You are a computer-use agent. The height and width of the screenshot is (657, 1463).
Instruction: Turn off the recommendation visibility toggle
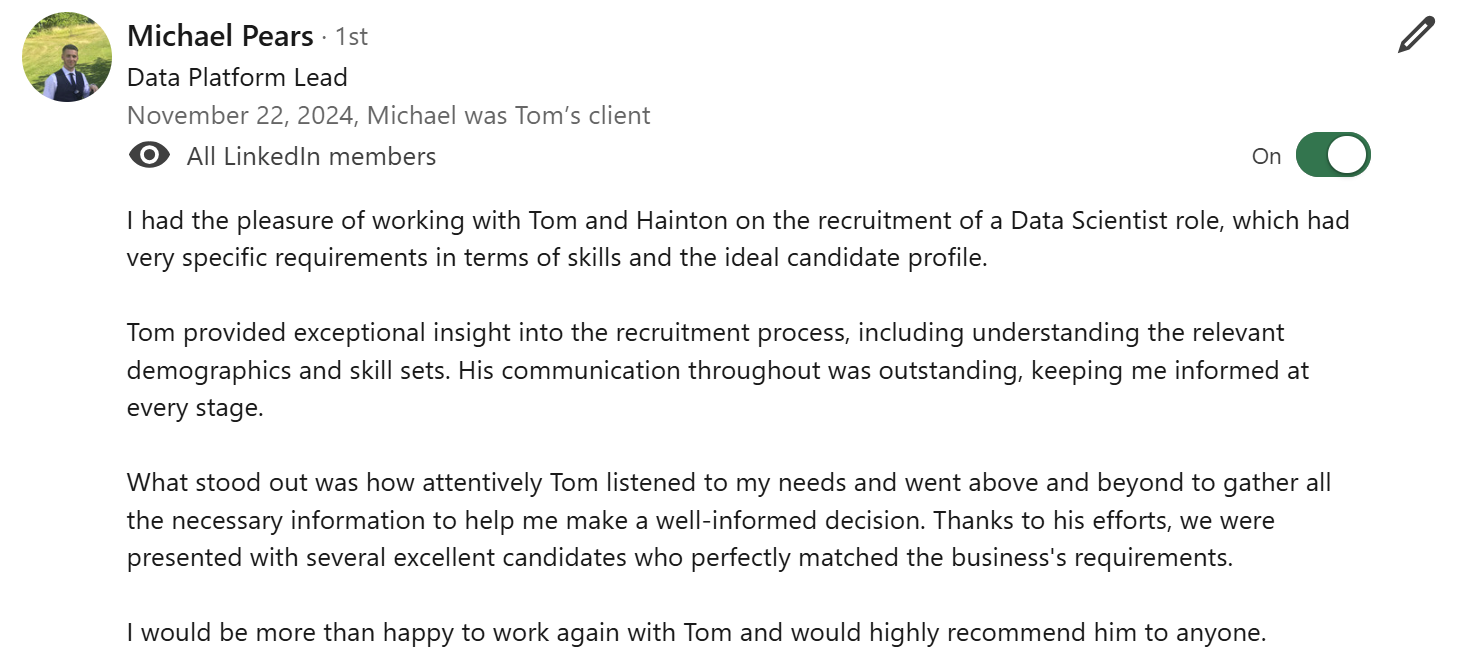click(1332, 155)
